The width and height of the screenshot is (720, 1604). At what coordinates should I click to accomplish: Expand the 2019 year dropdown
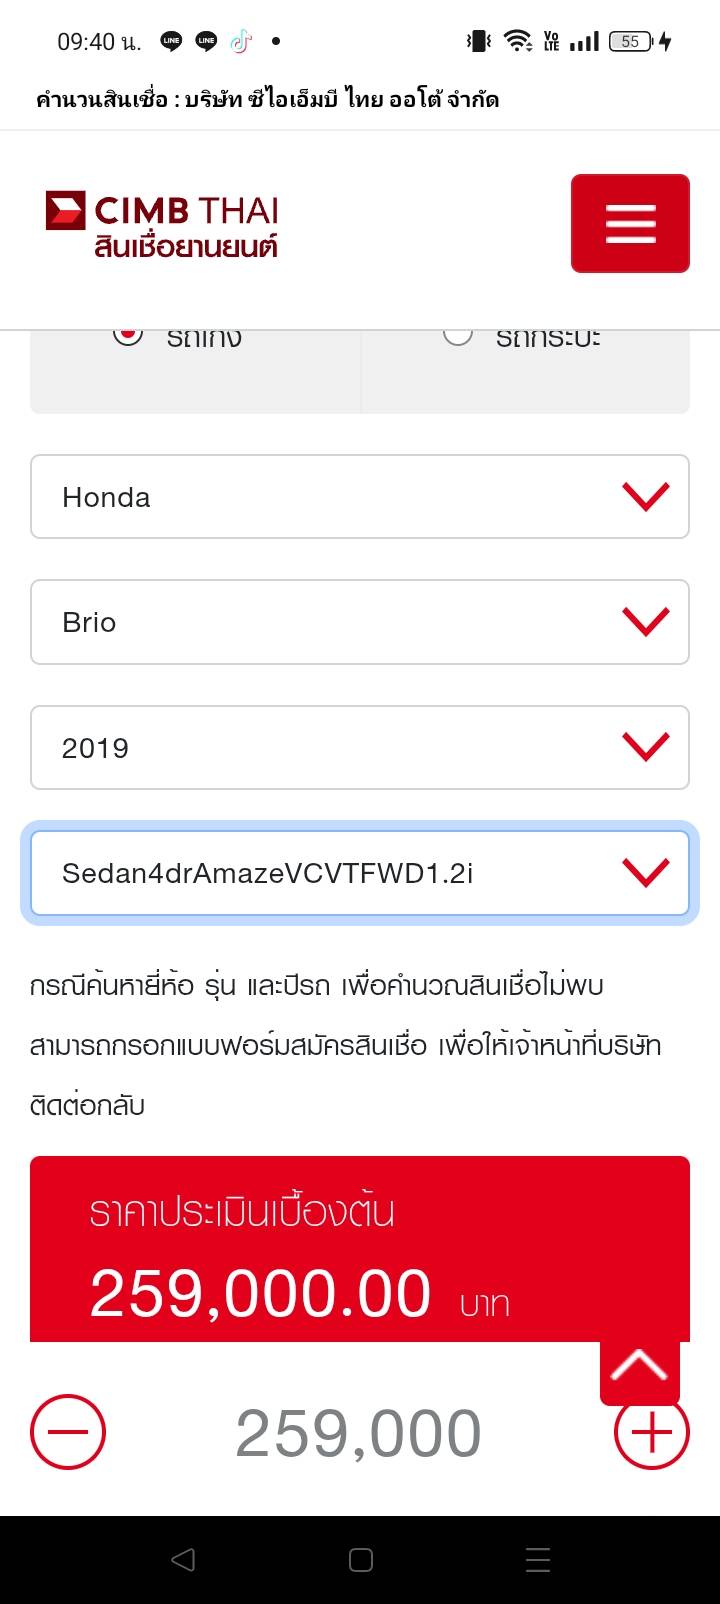point(360,748)
